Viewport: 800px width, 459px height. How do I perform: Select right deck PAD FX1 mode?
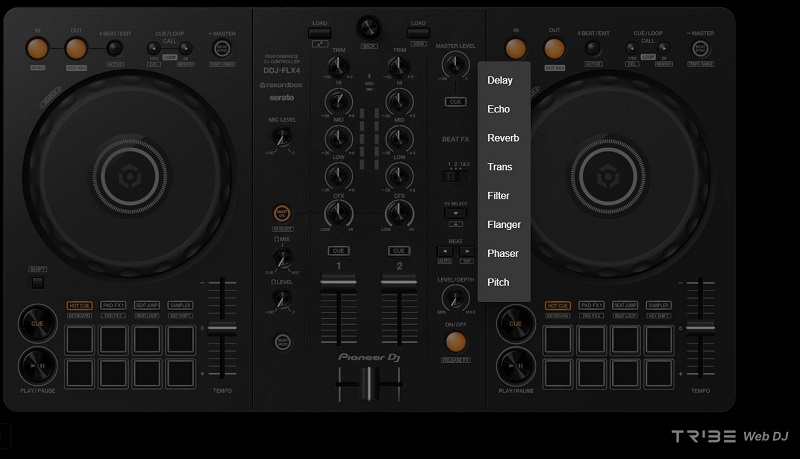(591, 305)
